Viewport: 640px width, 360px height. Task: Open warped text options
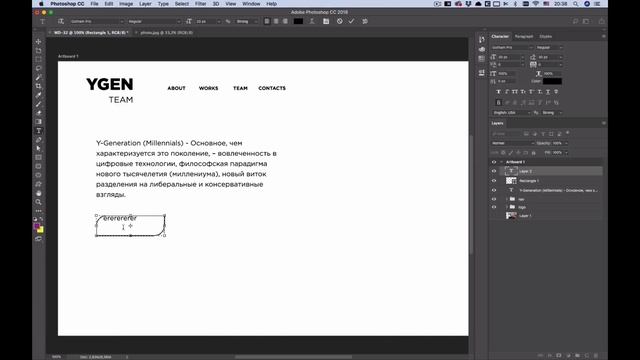(x=312, y=21)
